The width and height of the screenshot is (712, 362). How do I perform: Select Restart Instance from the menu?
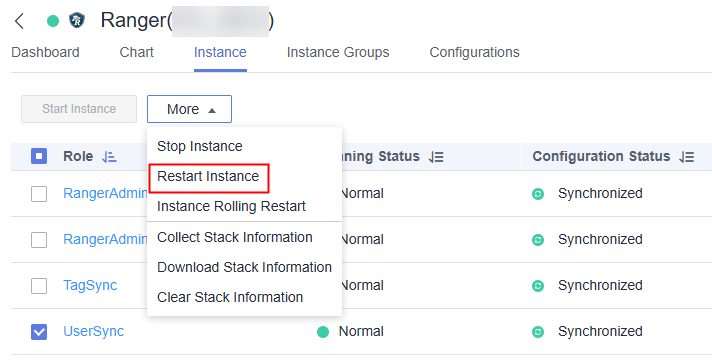point(208,176)
